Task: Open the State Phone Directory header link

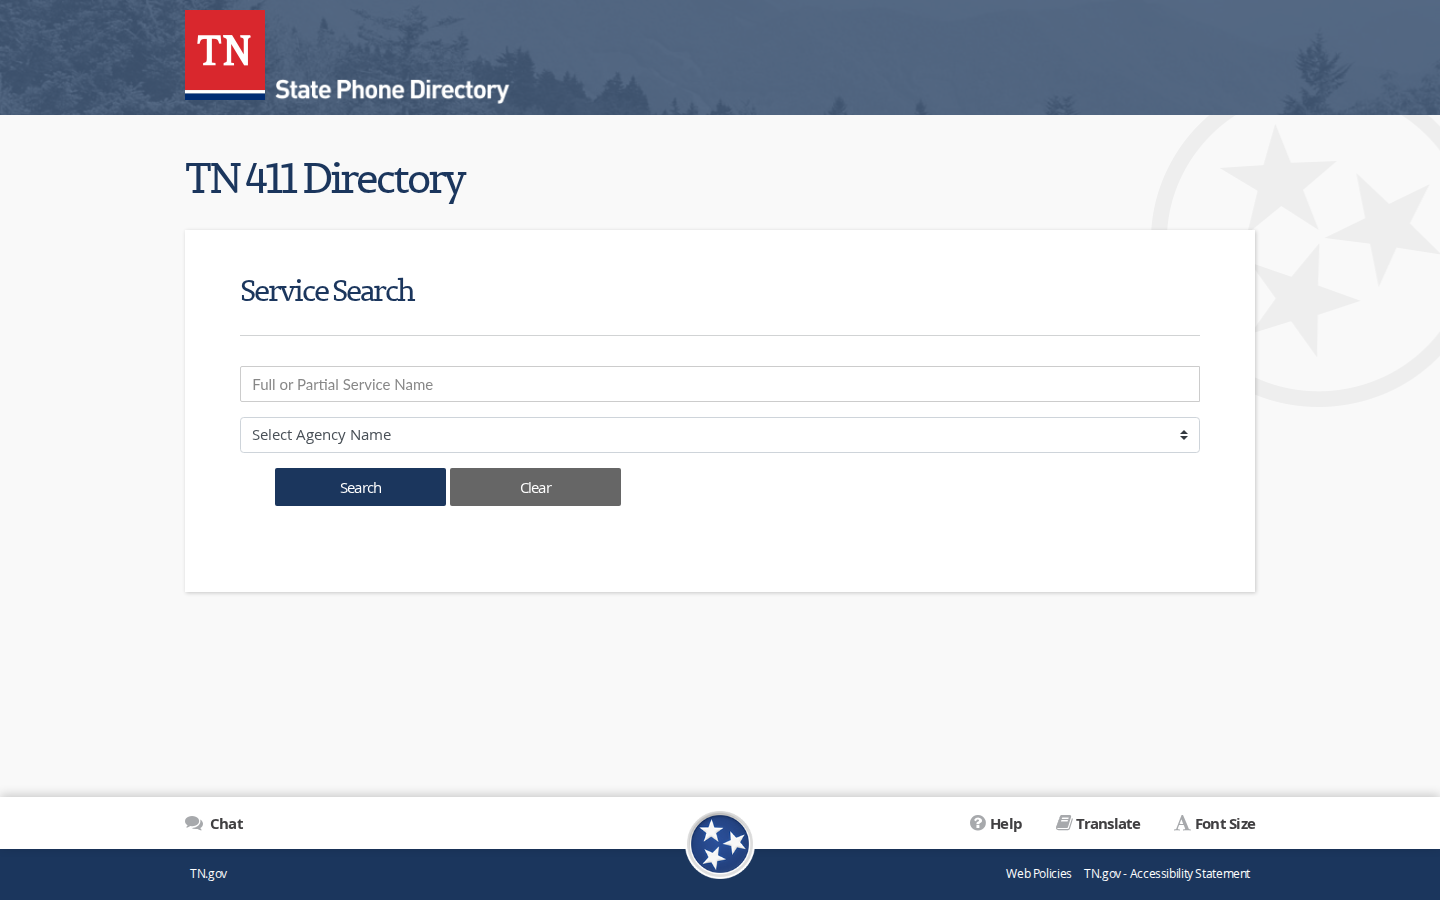Action: click(x=392, y=90)
